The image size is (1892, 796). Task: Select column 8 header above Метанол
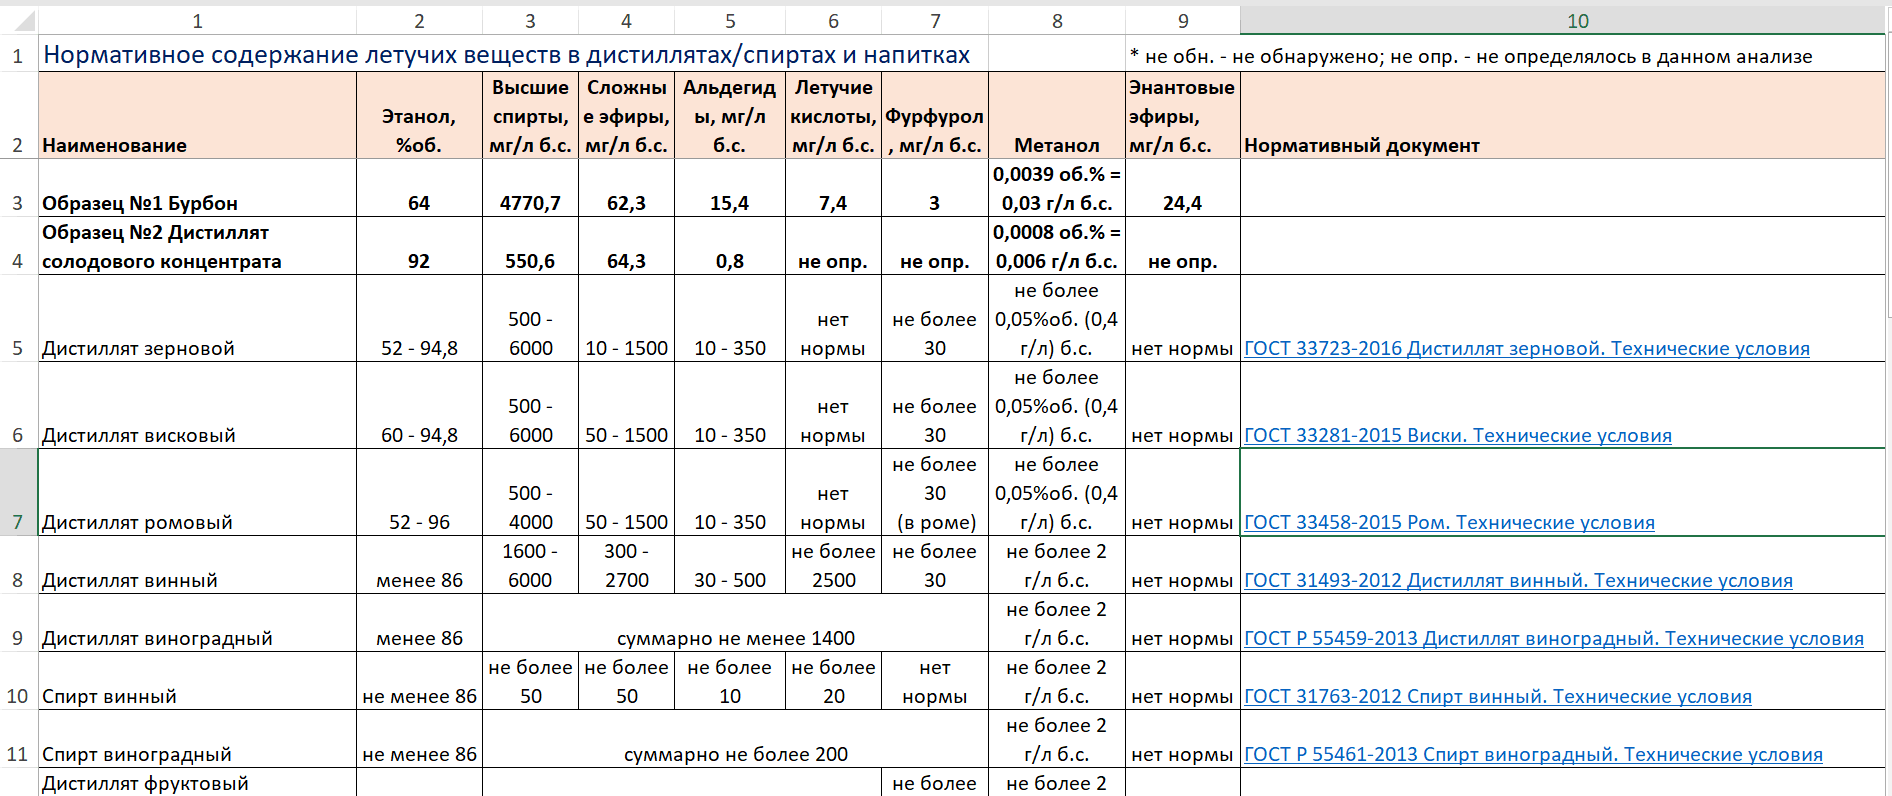pyautogui.click(x=1056, y=21)
